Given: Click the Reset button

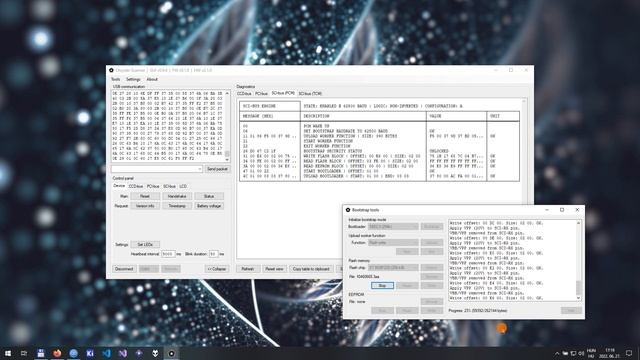Looking at the screenshot, I should tap(145, 196).
